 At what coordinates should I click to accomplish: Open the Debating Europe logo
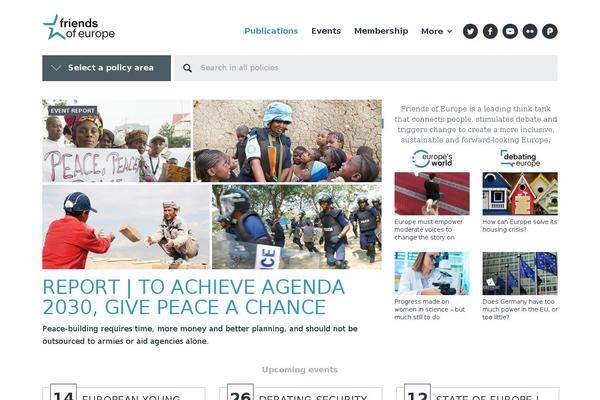pyautogui.click(x=520, y=158)
